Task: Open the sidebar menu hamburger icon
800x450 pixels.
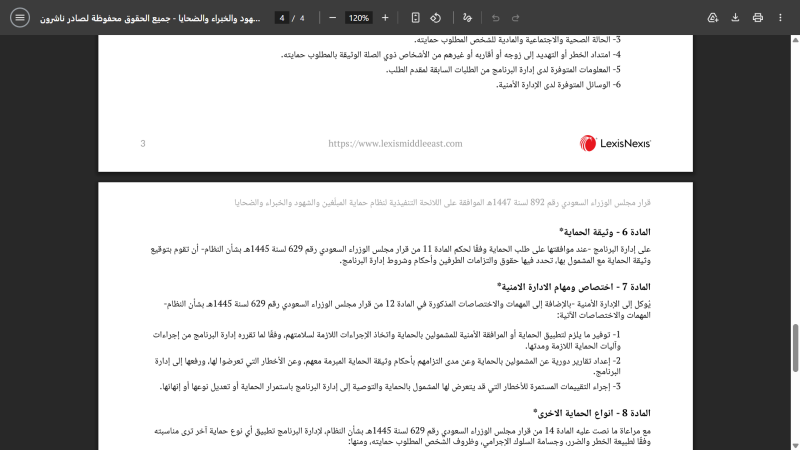Action: (19, 18)
